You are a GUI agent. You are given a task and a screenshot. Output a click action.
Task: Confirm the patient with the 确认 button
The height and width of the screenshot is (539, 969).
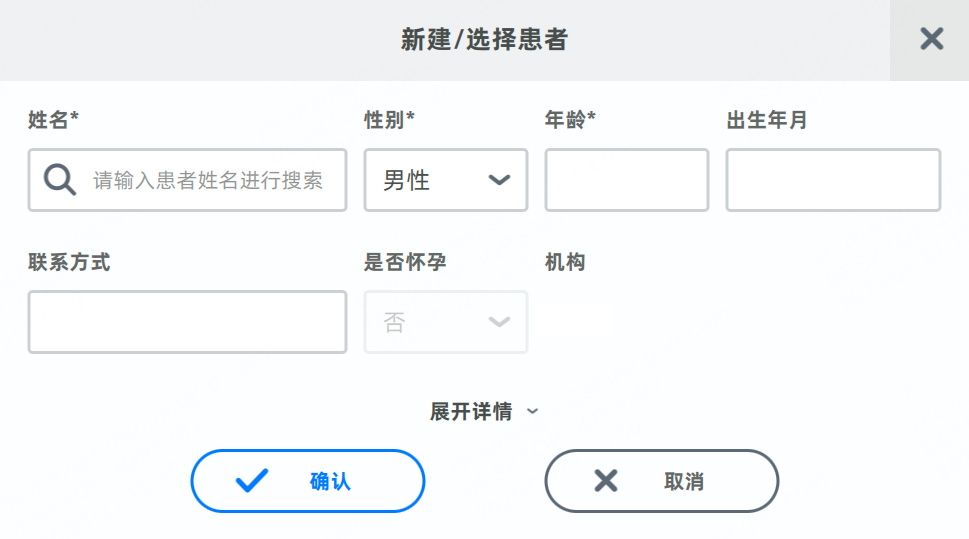coord(308,481)
